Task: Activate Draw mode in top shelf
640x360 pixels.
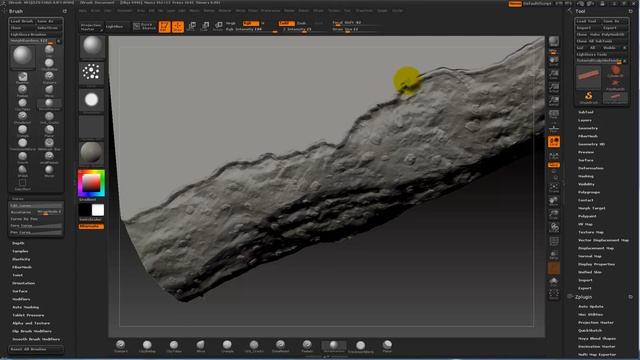Action: click(x=178, y=27)
